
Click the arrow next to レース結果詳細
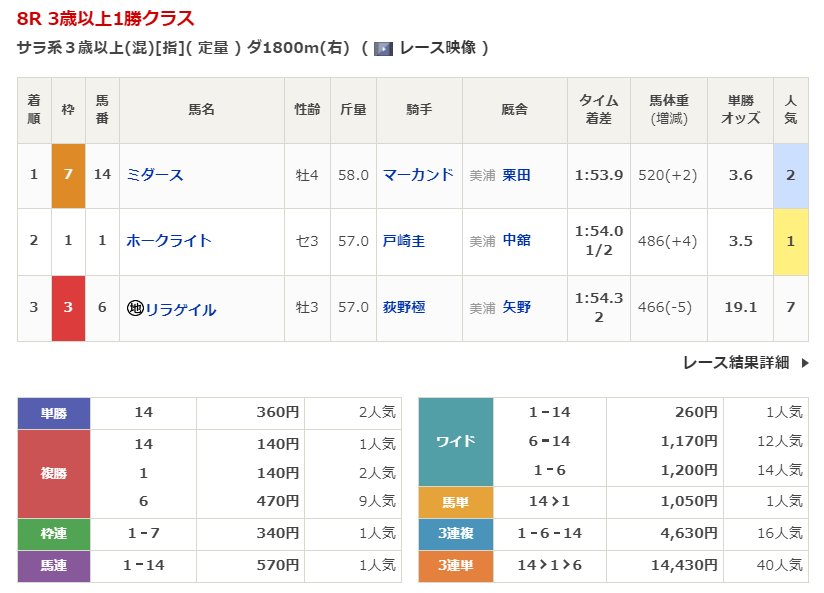(x=805, y=363)
